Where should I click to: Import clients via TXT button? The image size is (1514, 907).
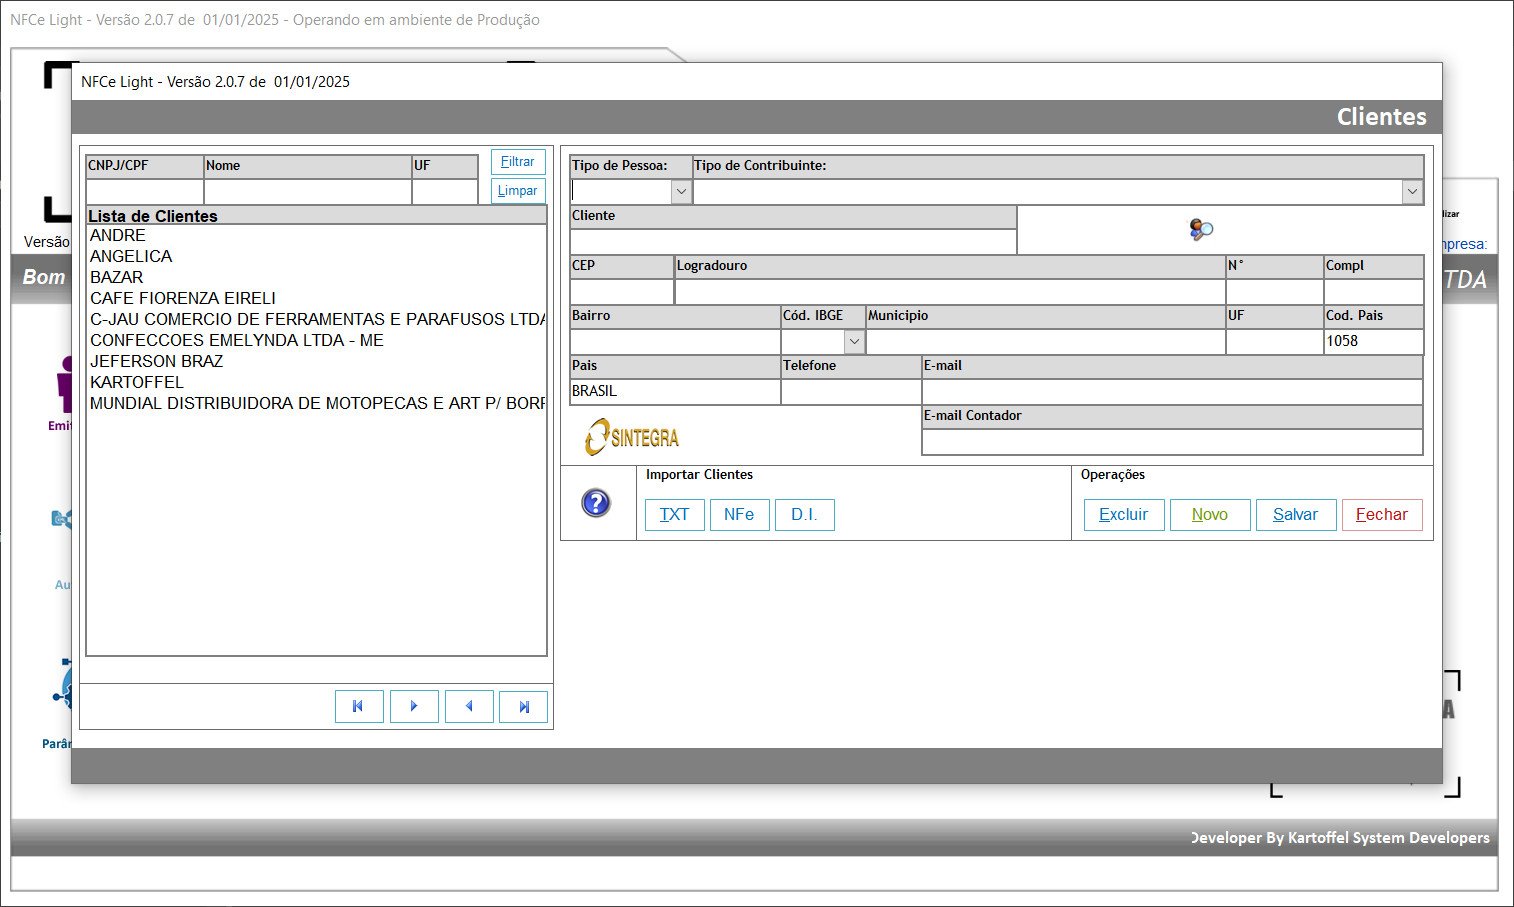pos(674,515)
